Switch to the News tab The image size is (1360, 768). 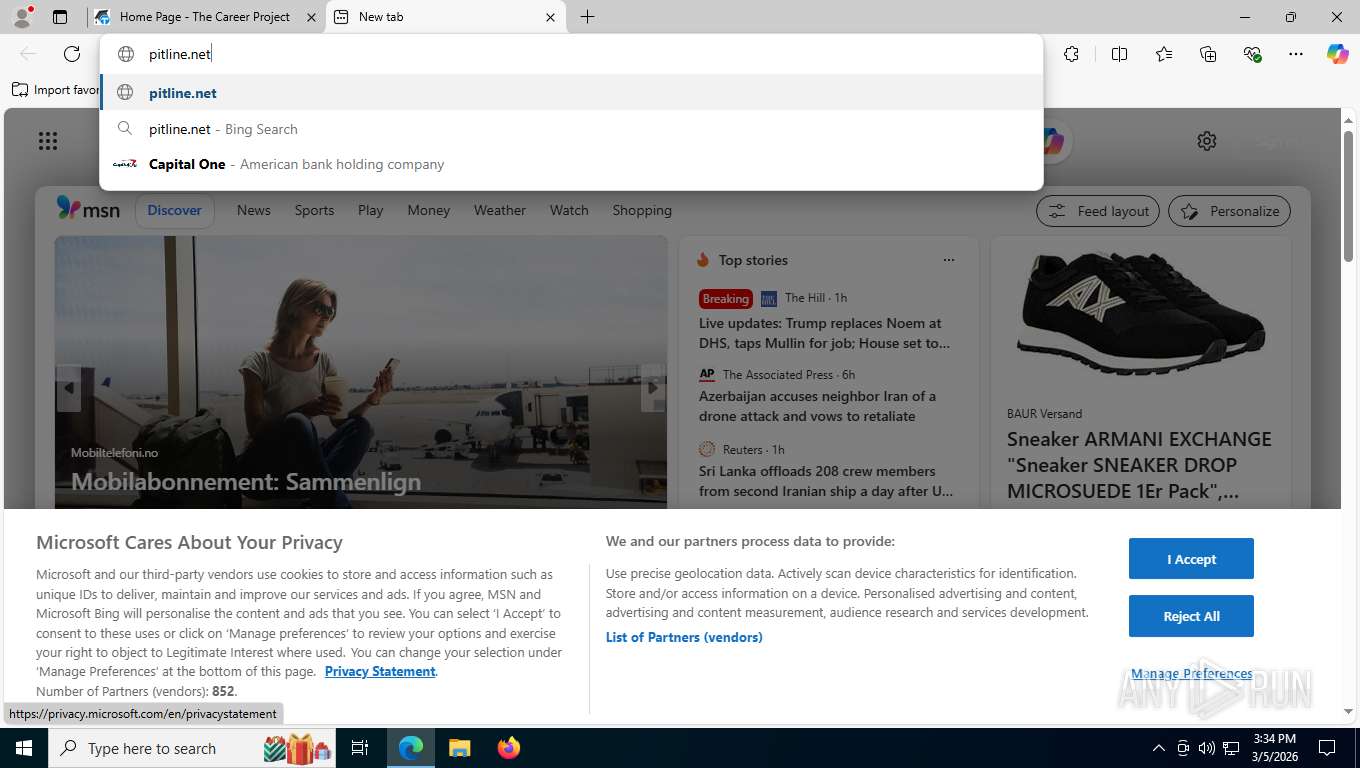[x=254, y=210]
